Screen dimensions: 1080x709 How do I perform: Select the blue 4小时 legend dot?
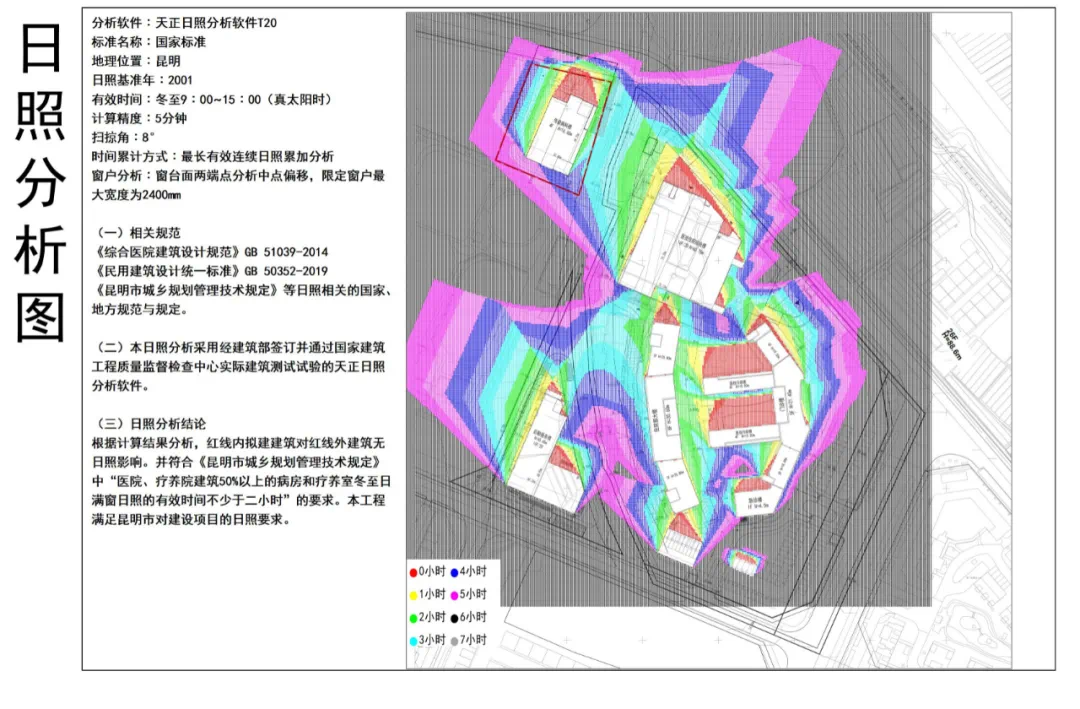[455, 572]
